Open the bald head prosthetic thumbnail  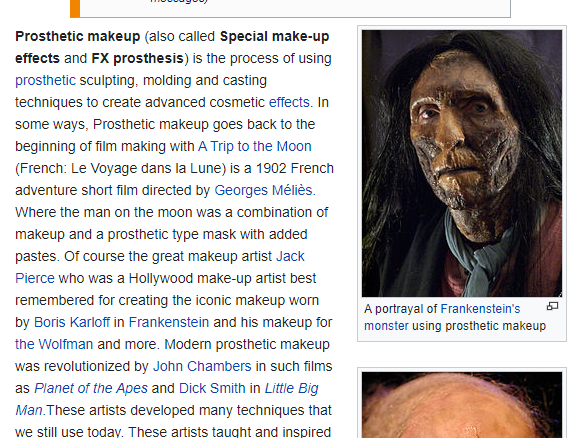[x=462, y=405]
